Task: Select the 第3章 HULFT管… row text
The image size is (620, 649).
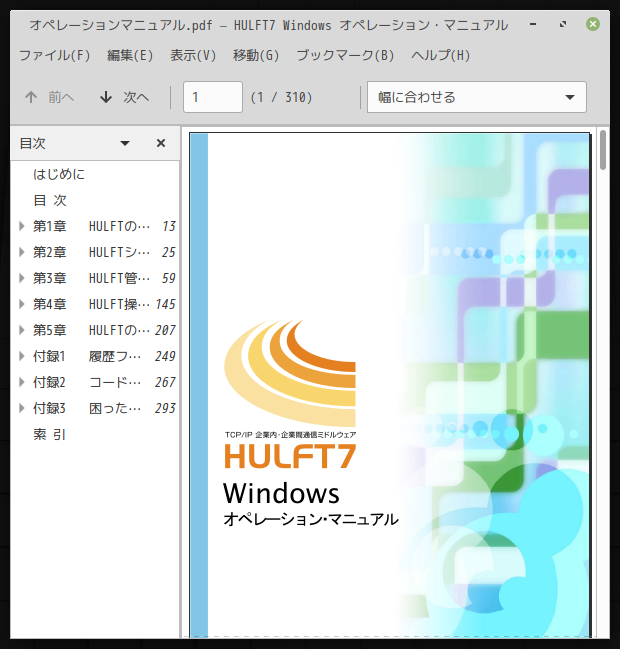Action: pyautogui.click(x=91, y=278)
